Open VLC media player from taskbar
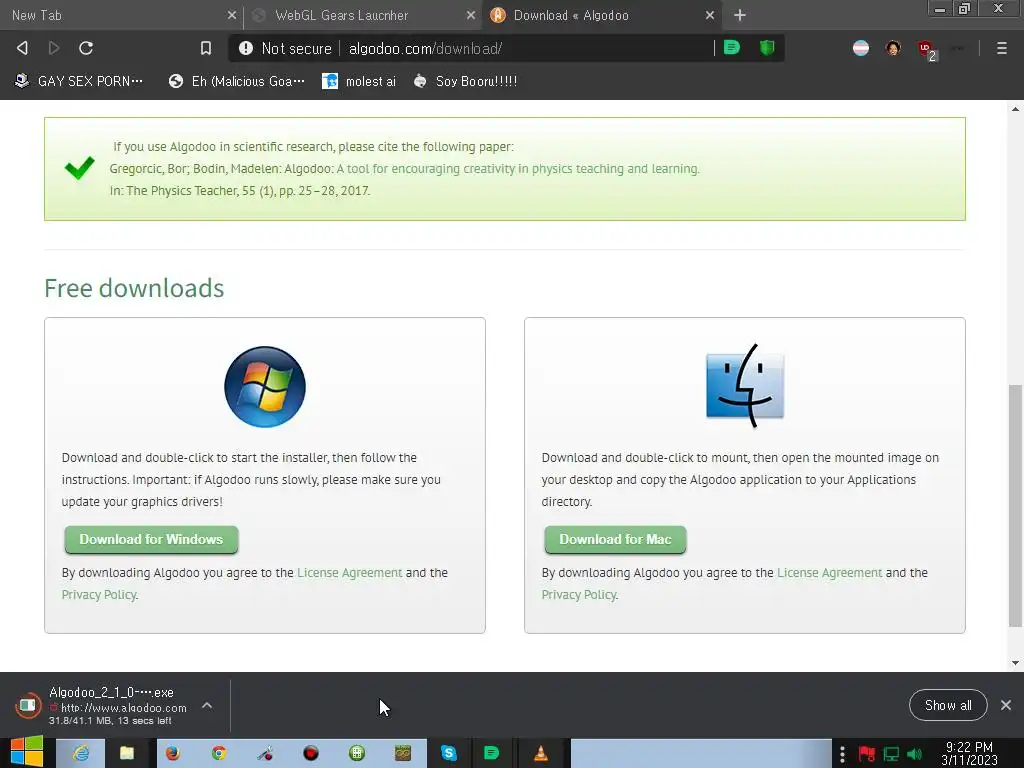This screenshot has width=1024, height=768. pyautogui.click(x=541, y=753)
